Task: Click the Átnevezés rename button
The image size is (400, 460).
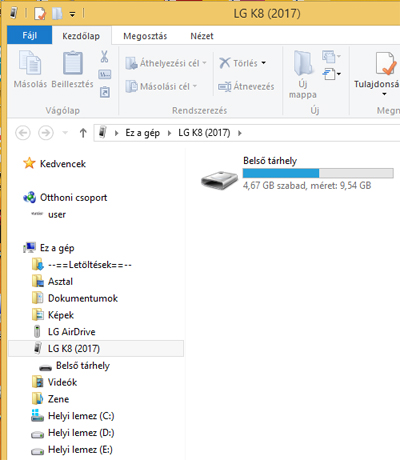Action: 246,87
